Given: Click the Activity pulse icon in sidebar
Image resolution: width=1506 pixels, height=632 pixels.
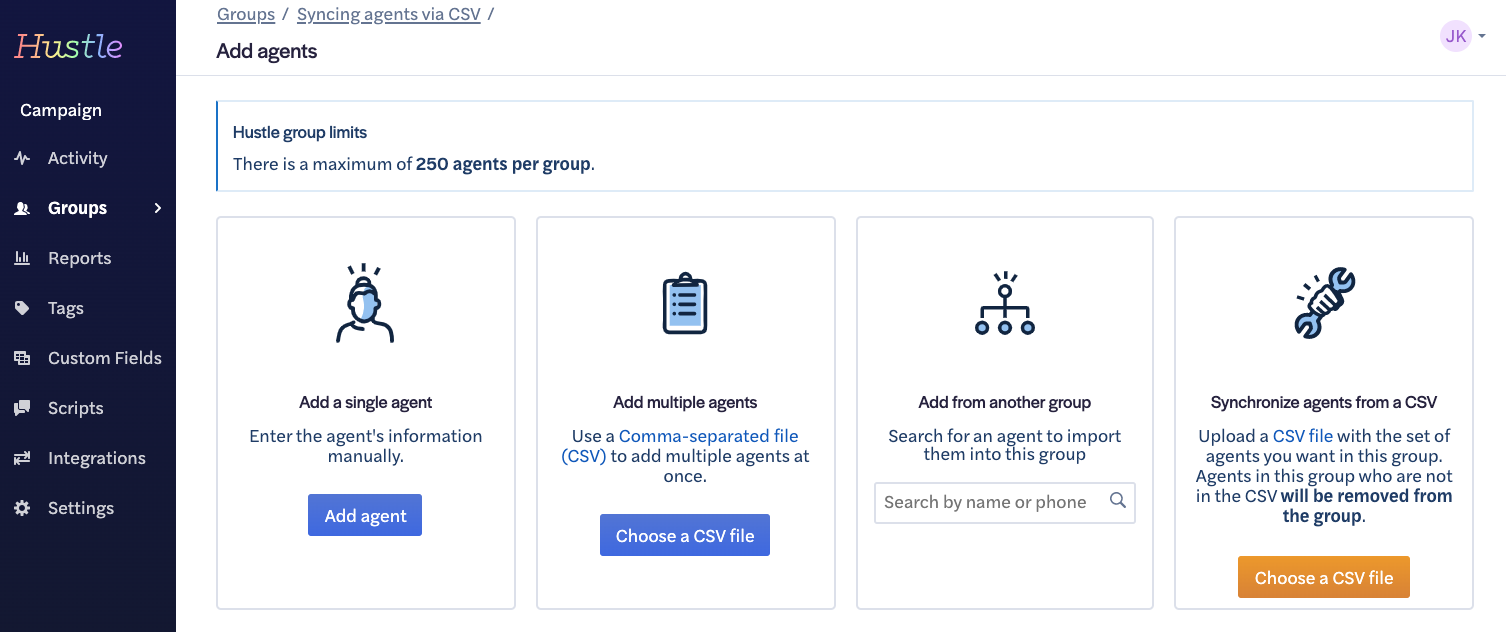Looking at the screenshot, I should pyautogui.click(x=22, y=158).
